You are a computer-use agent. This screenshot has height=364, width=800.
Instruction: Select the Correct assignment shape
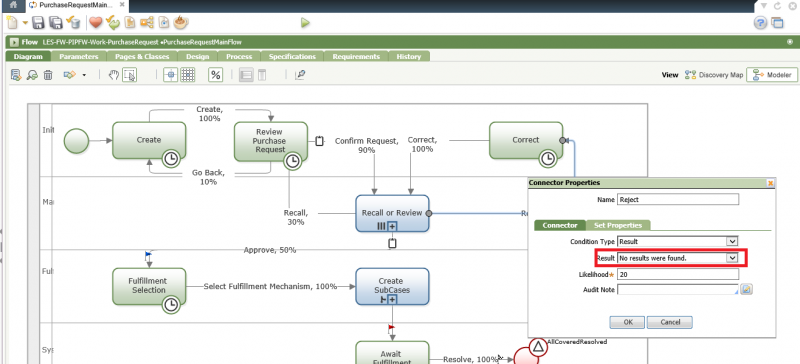[526, 140]
